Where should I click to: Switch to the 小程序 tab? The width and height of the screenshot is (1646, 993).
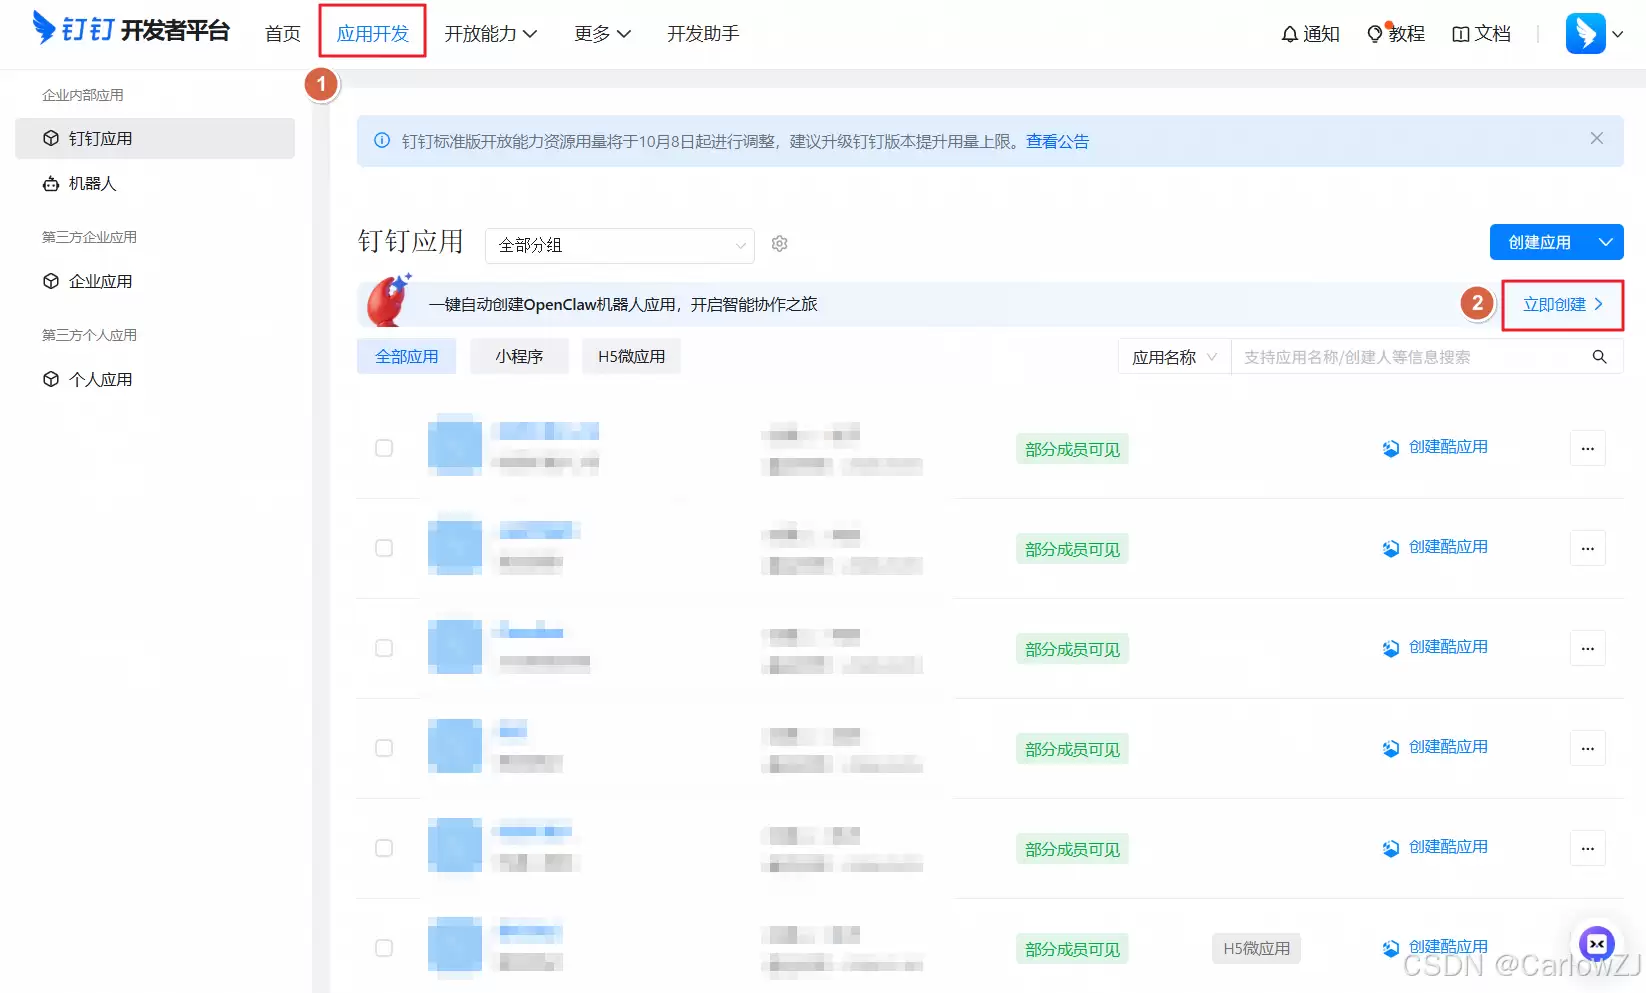pos(519,355)
